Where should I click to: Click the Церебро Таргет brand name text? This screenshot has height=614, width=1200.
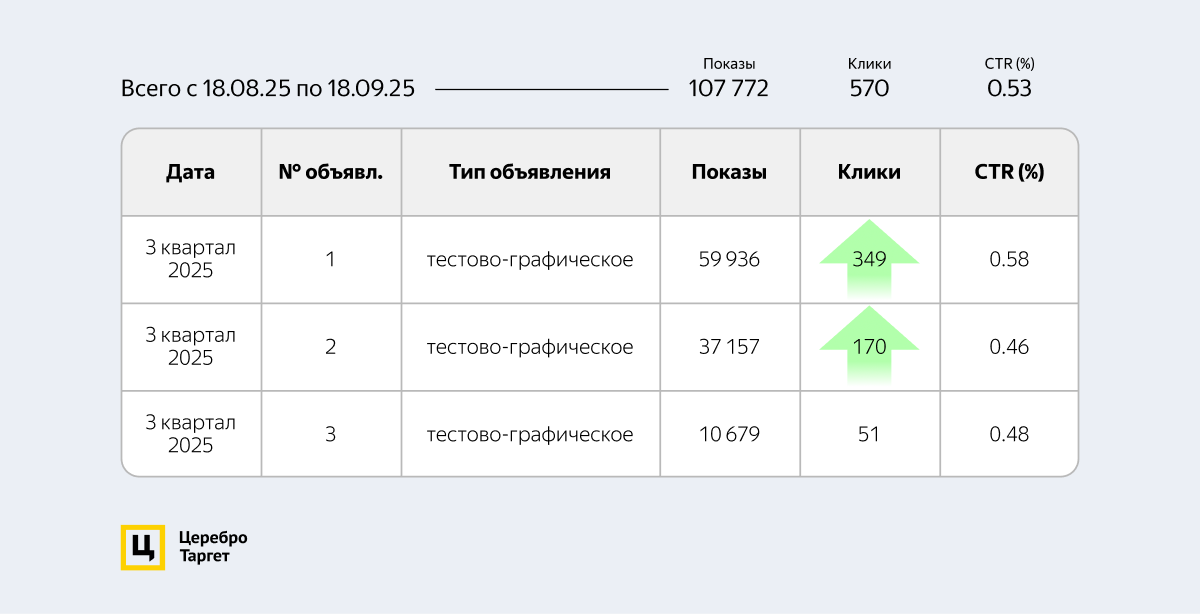pos(212,547)
